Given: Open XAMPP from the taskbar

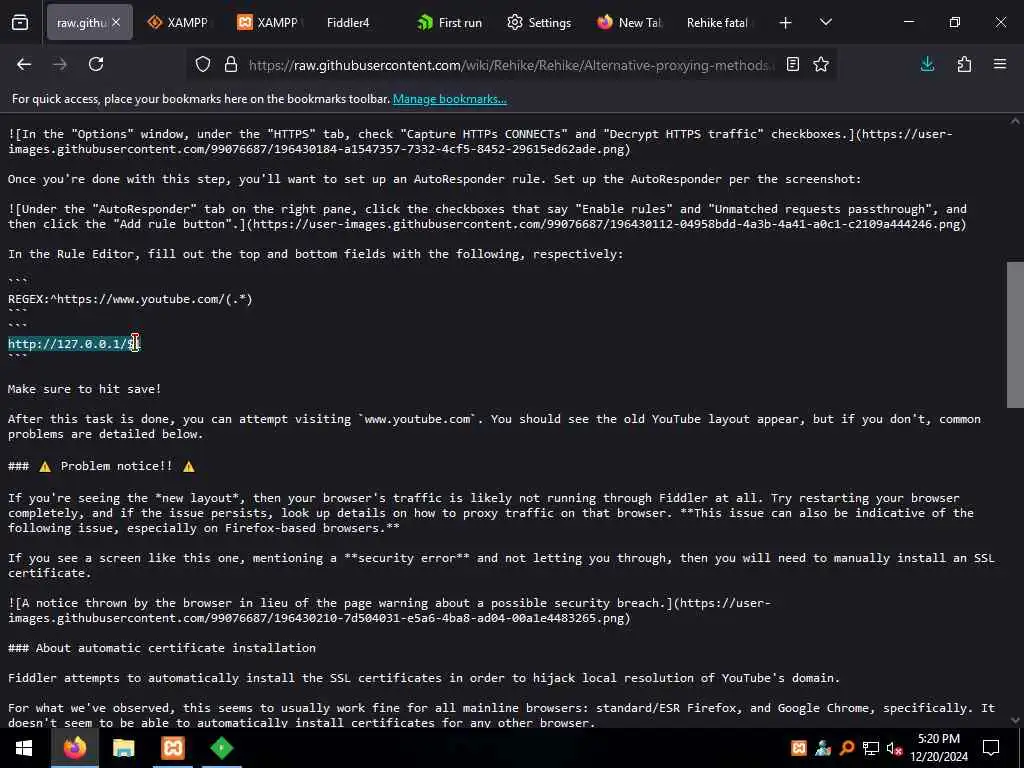Looking at the screenshot, I should (x=173, y=748).
